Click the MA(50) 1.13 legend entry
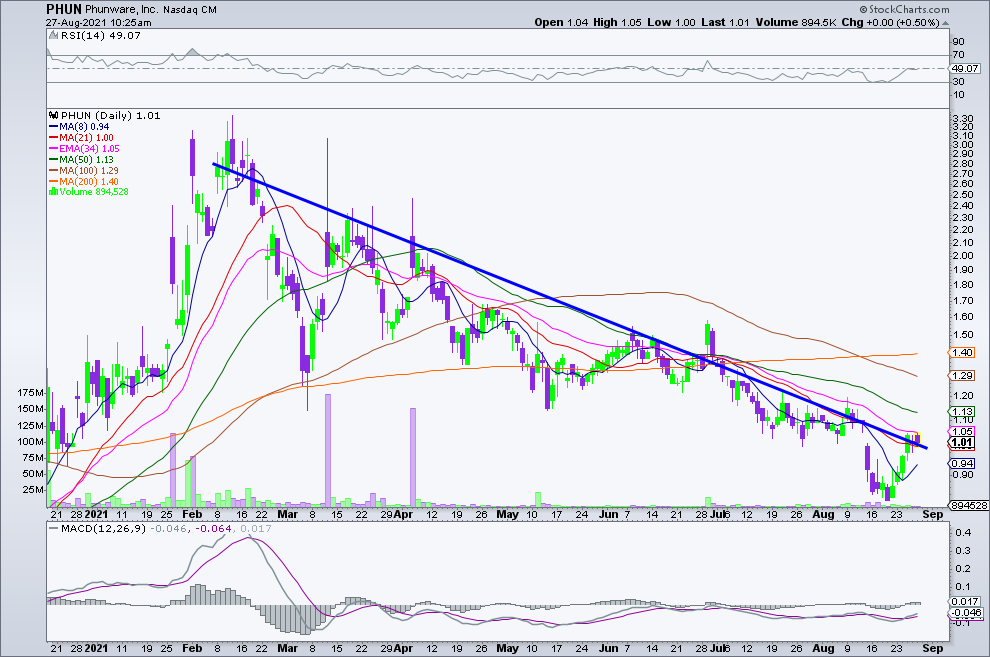990x657 pixels. click(x=81, y=160)
